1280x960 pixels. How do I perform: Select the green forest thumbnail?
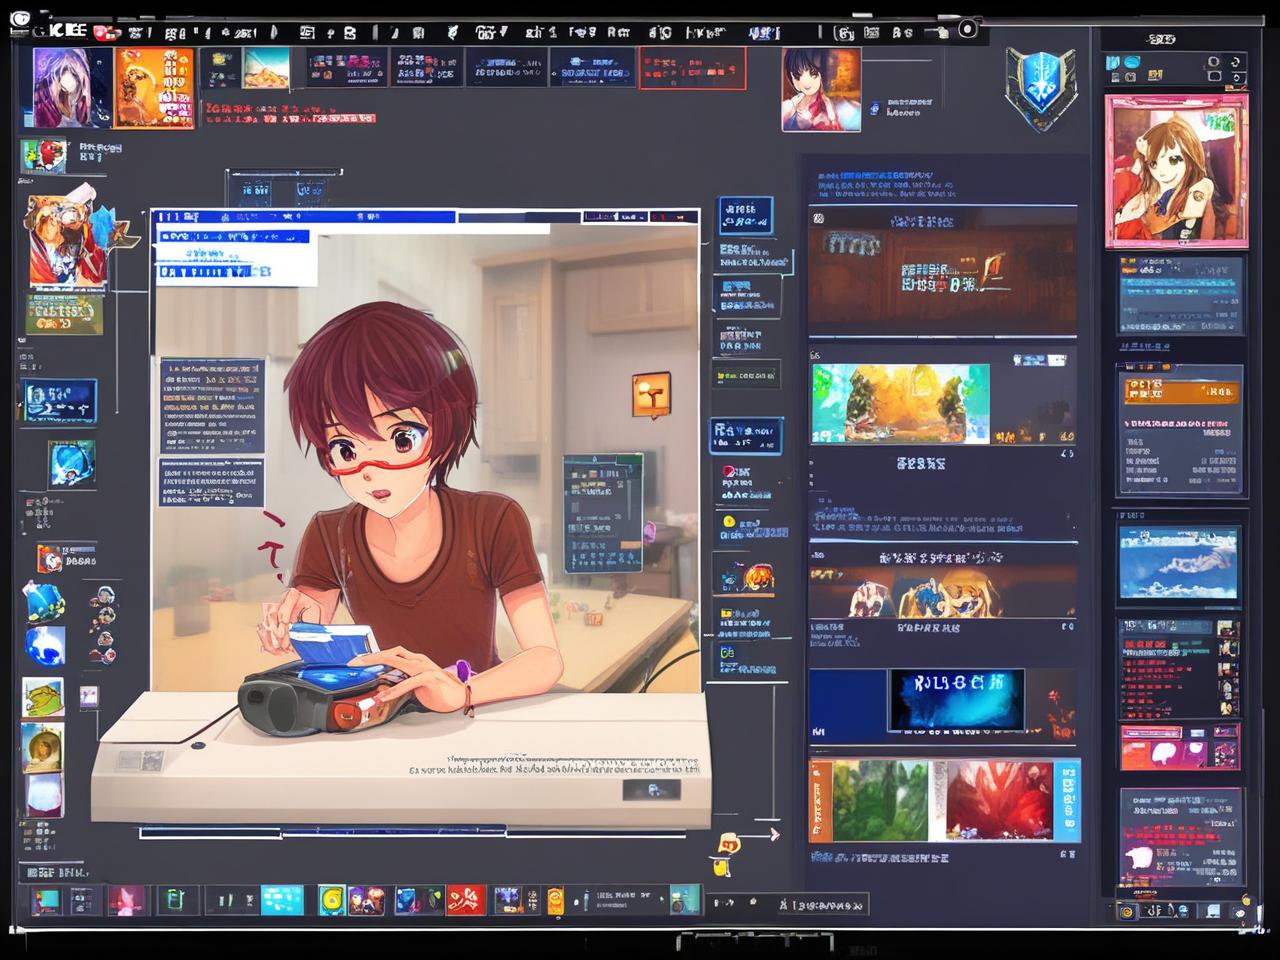882,801
